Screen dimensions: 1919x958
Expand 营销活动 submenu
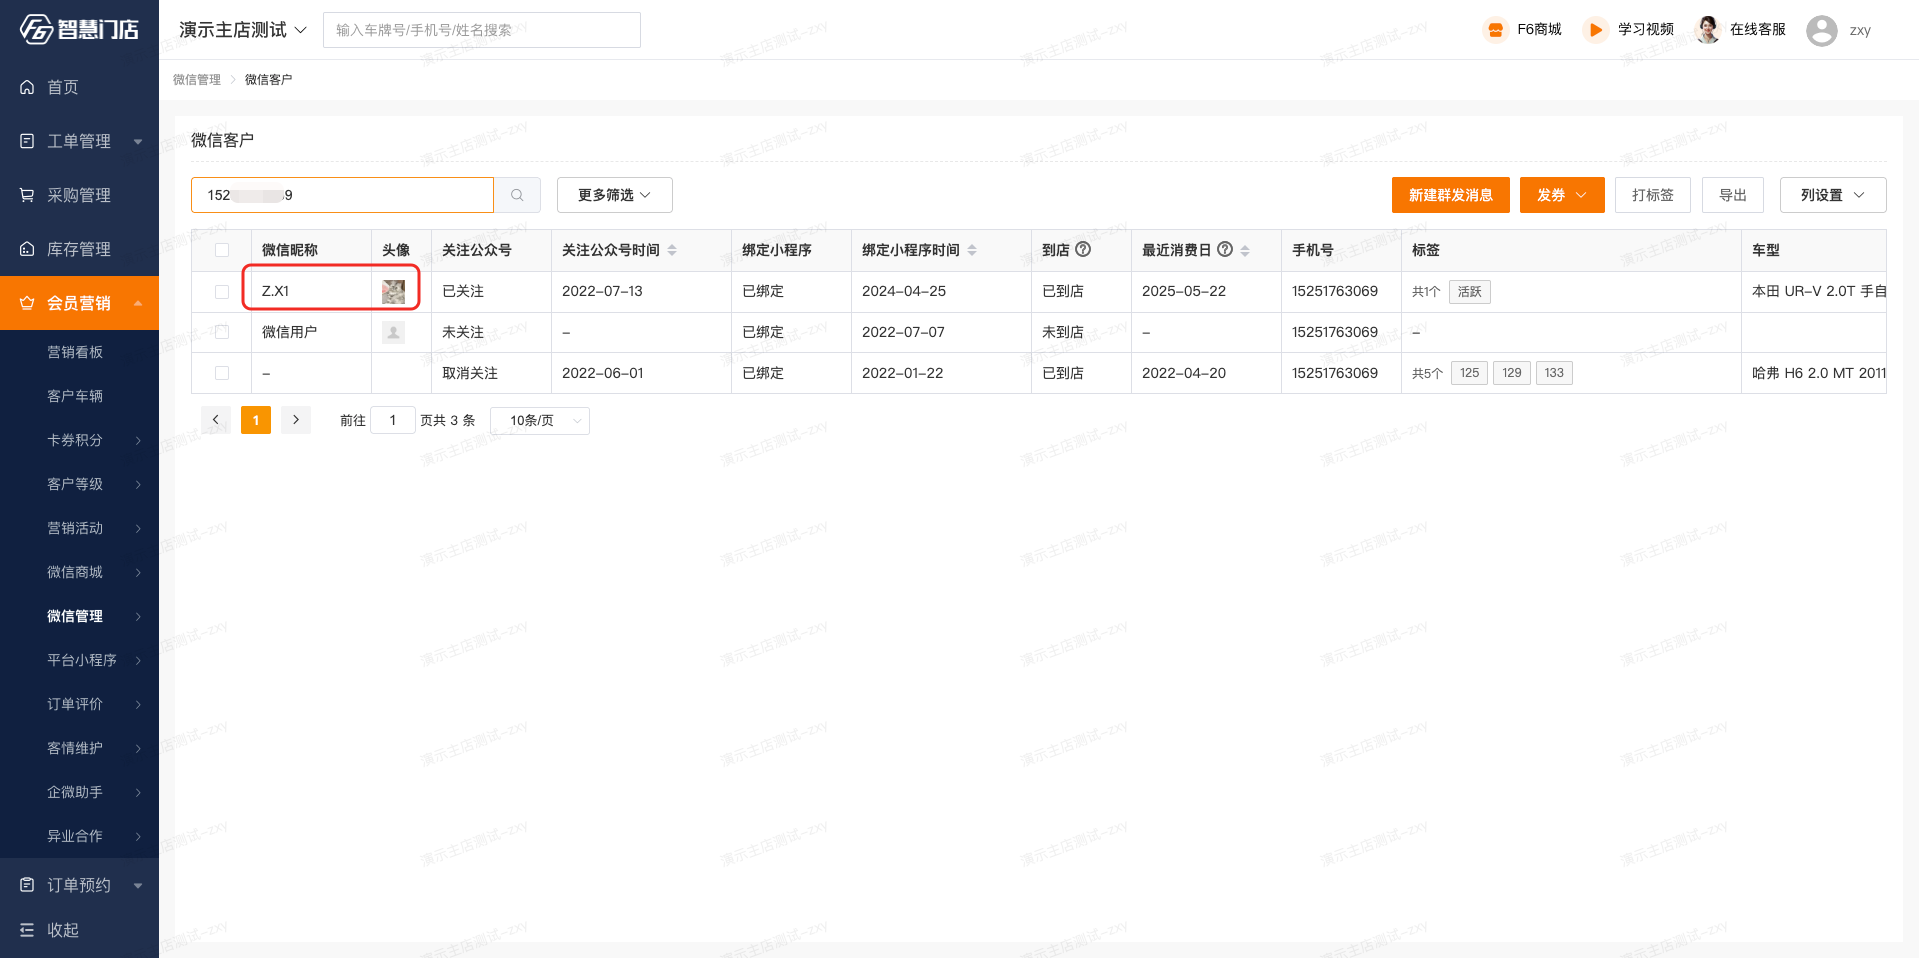[138, 528]
